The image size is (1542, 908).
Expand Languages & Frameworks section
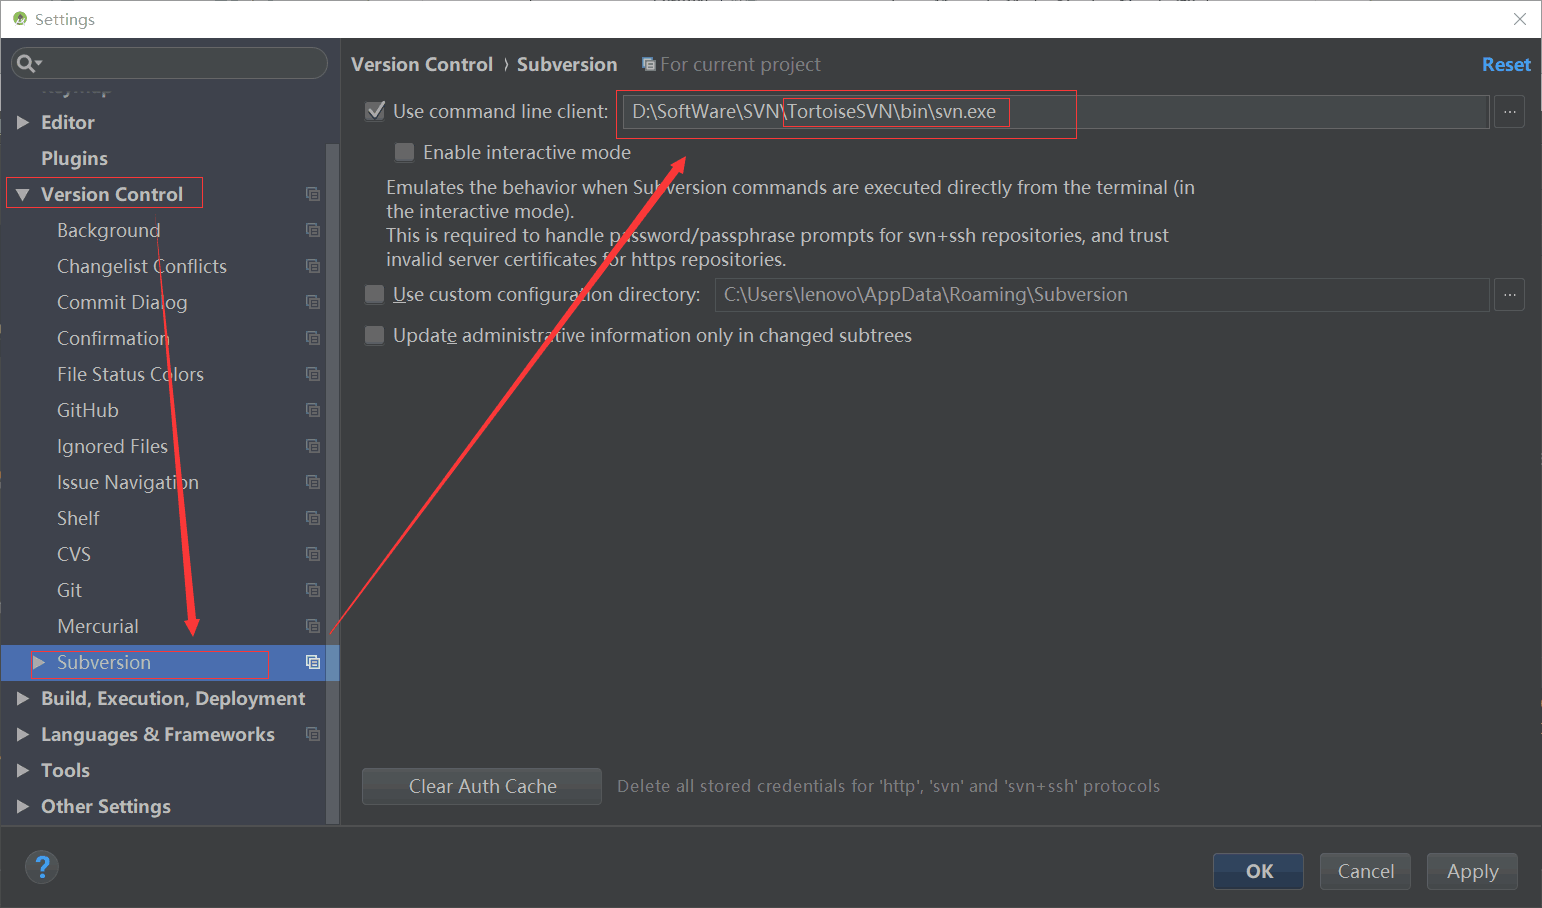(23, 734)
